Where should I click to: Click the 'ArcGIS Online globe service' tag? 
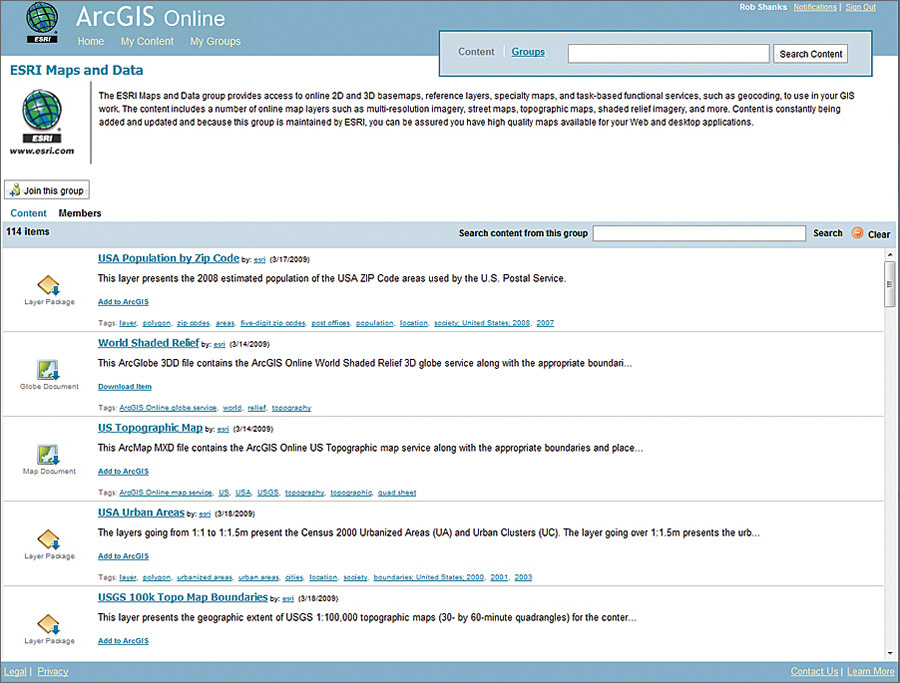point(168,408)
